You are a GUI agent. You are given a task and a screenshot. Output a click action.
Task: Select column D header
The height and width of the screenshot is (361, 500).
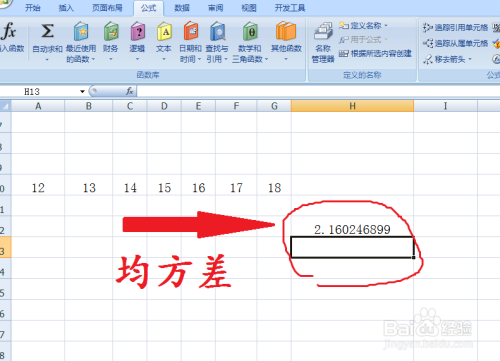click(164, 106)
